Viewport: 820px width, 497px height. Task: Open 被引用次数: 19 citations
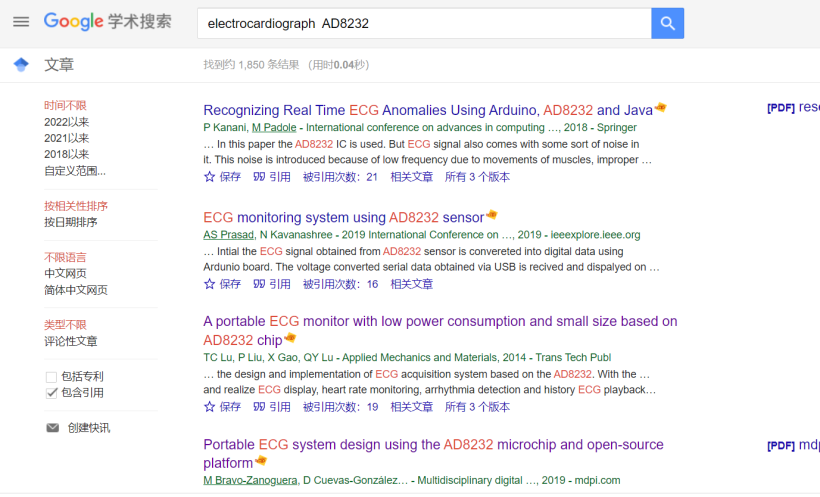340,407
